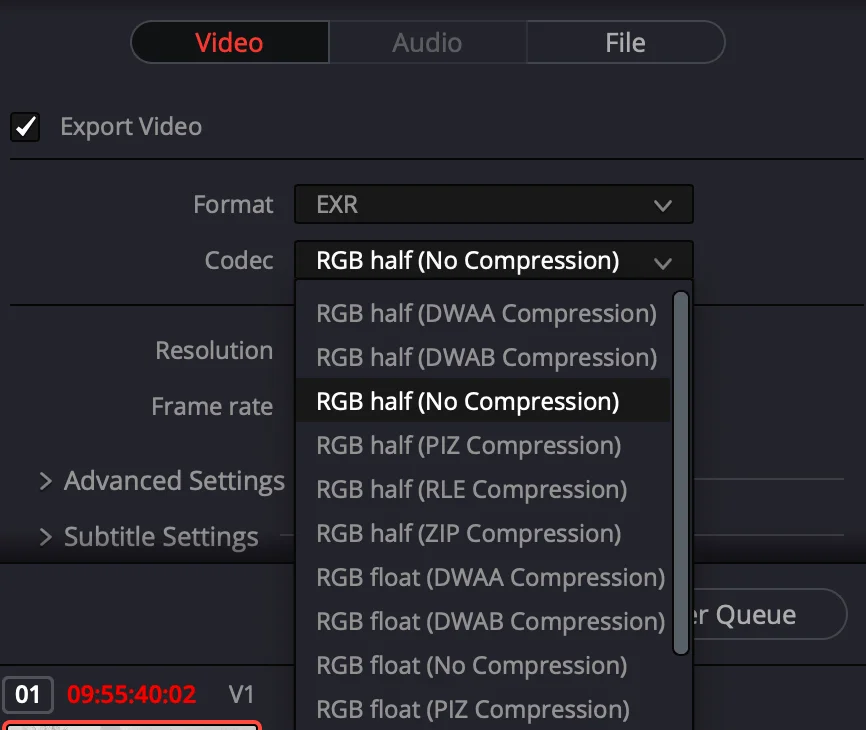Viewport: 866px width, 730px height.
Task: Switch to the Audio tab
Action: pyautogui.click(x=427, y=43)
